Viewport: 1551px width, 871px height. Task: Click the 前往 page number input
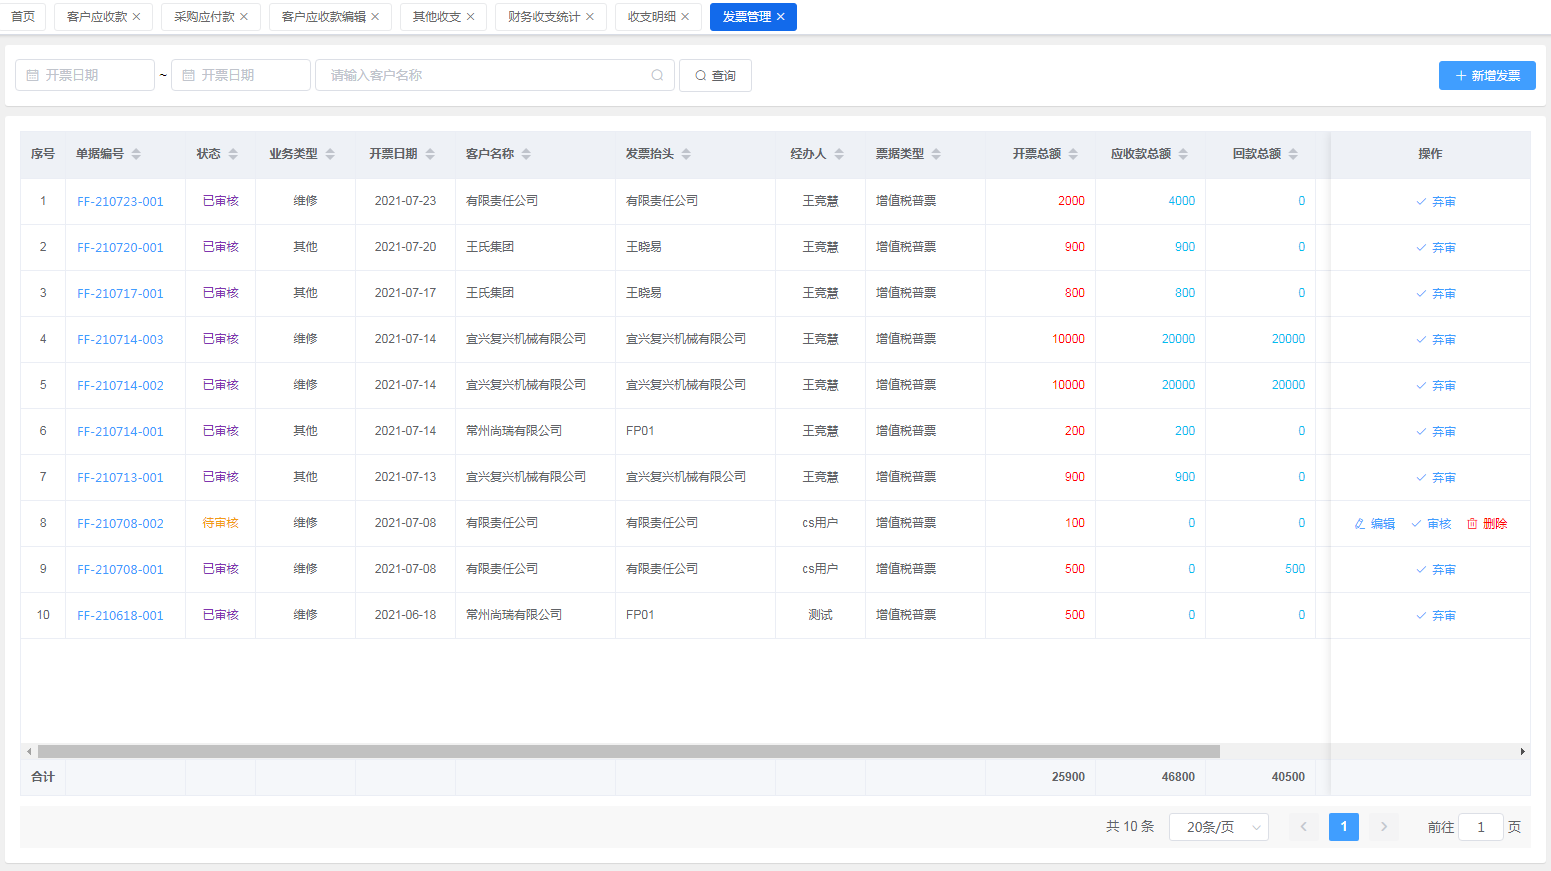pyautogui.click(x=1480, y=827)
